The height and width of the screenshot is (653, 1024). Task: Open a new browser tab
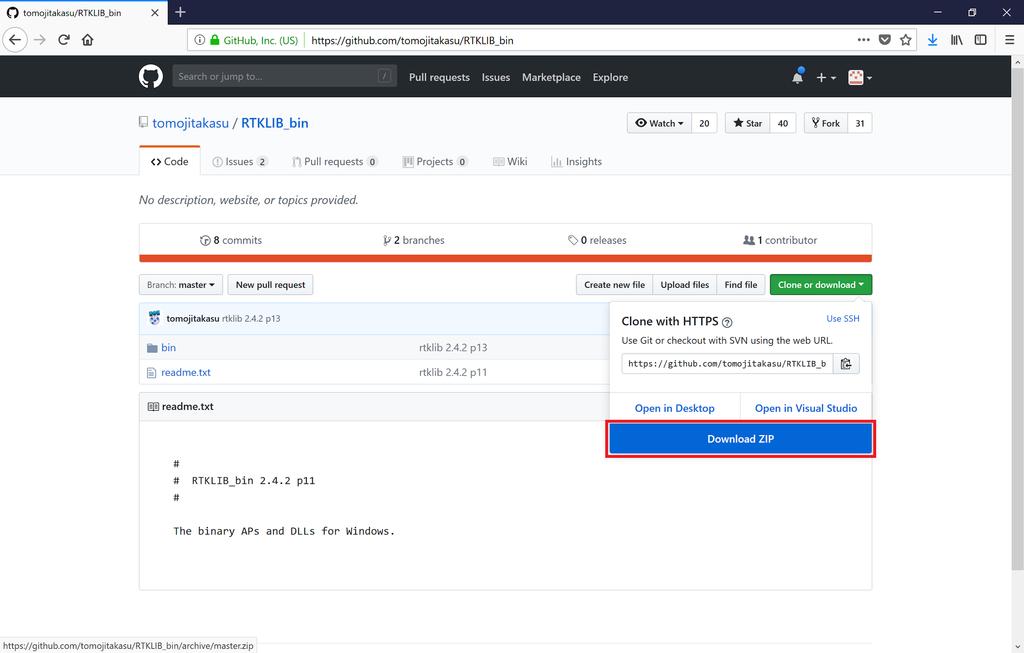(180, 12)
